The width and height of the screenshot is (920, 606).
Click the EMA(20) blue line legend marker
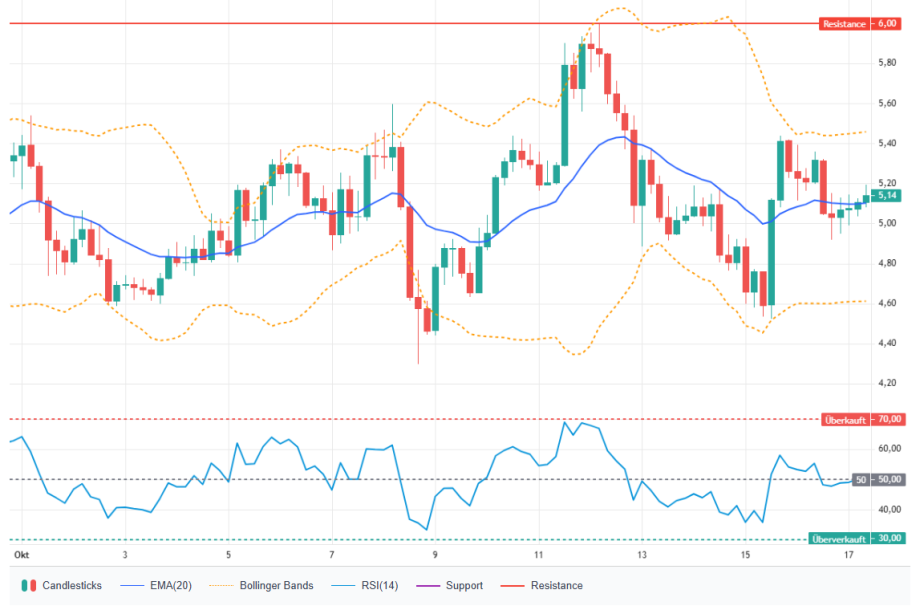[x=132, y=585]
